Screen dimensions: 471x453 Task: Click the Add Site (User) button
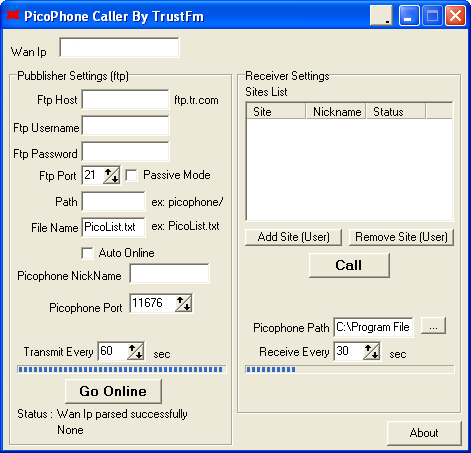[293, 237]
